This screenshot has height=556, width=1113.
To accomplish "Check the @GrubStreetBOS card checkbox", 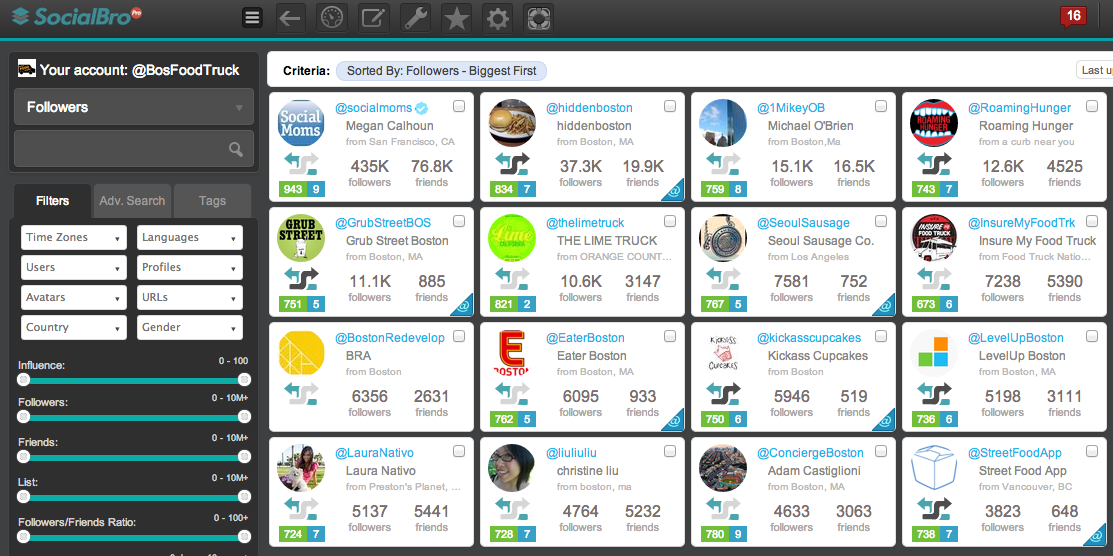I will pos(459,222).
